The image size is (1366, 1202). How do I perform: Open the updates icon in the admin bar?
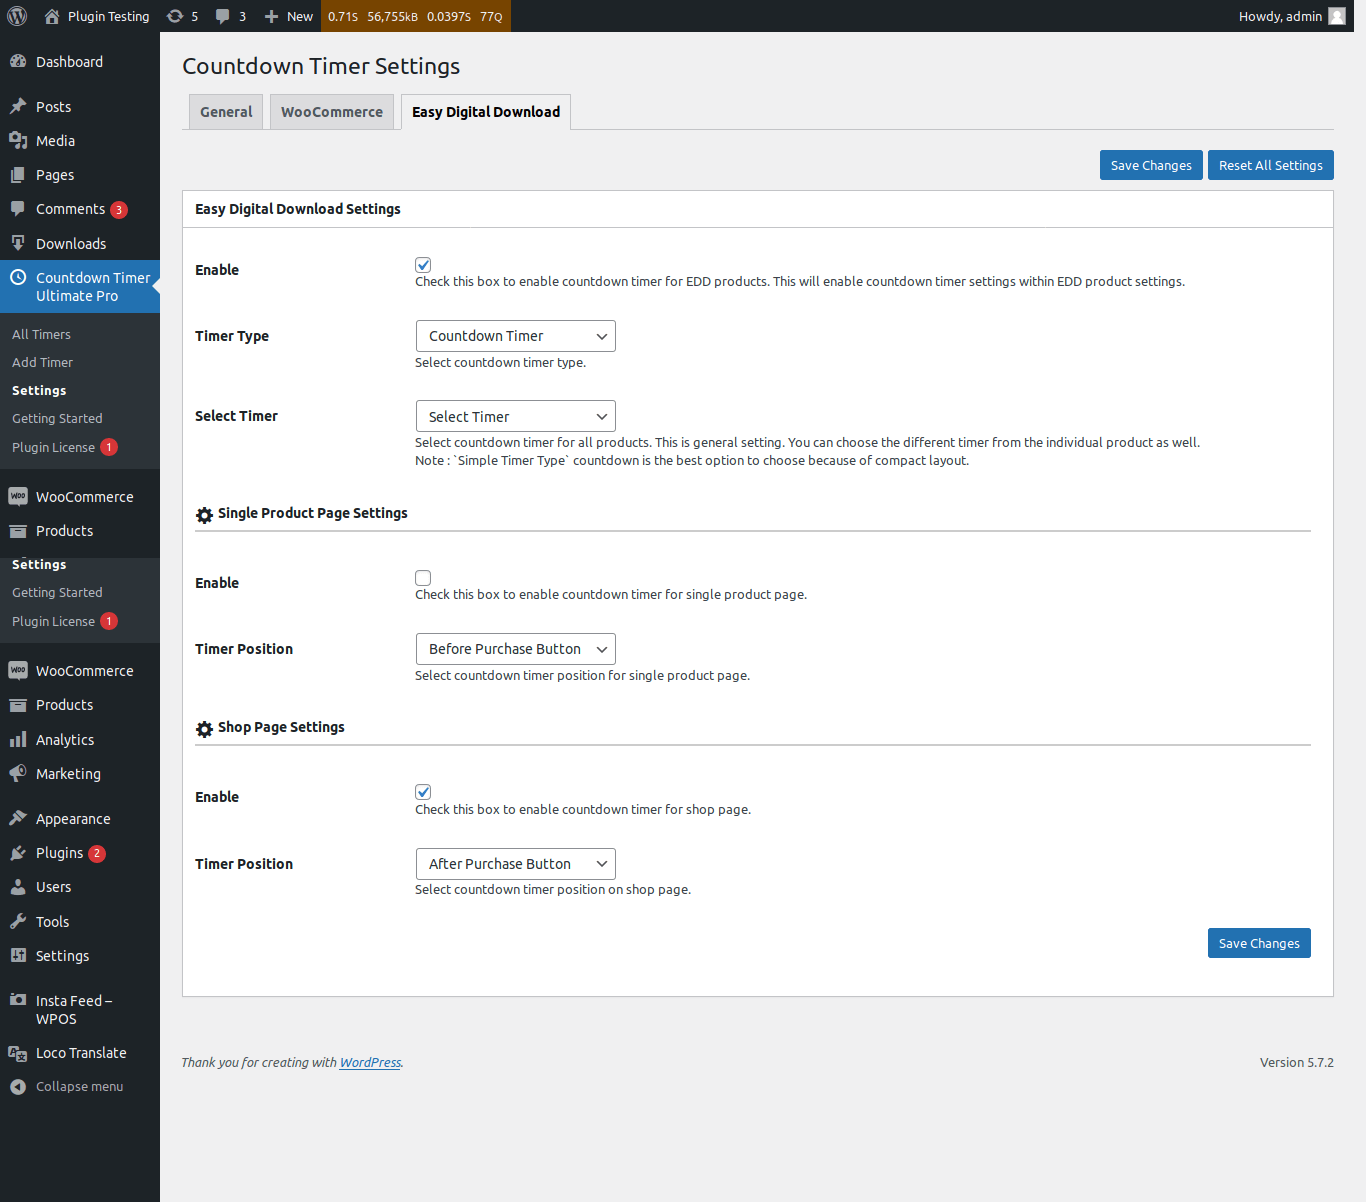click(176, 16)
